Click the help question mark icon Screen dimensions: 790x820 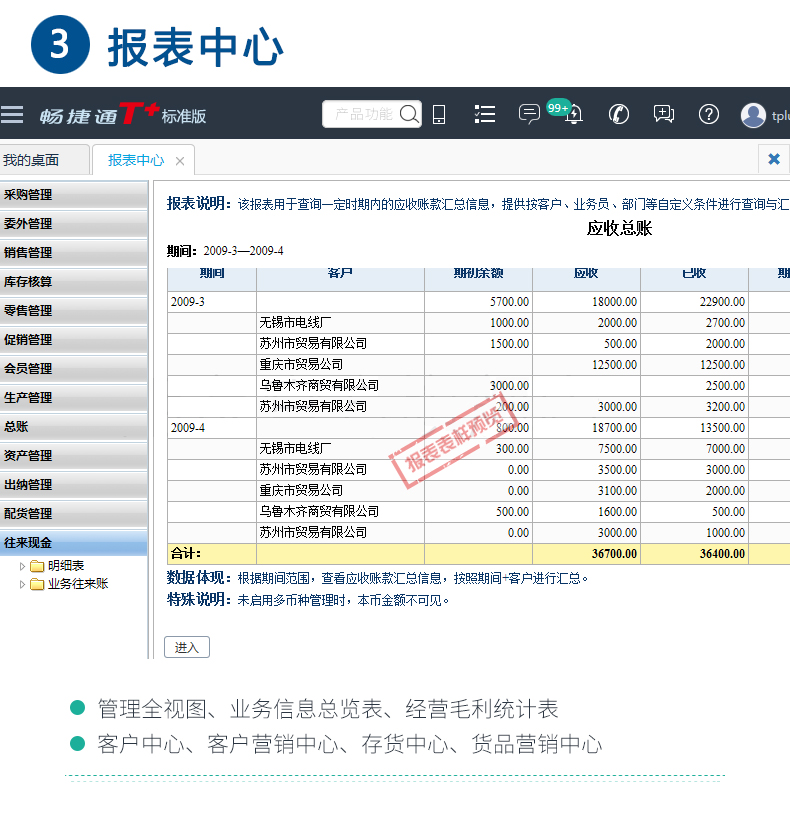click(709, 115)
